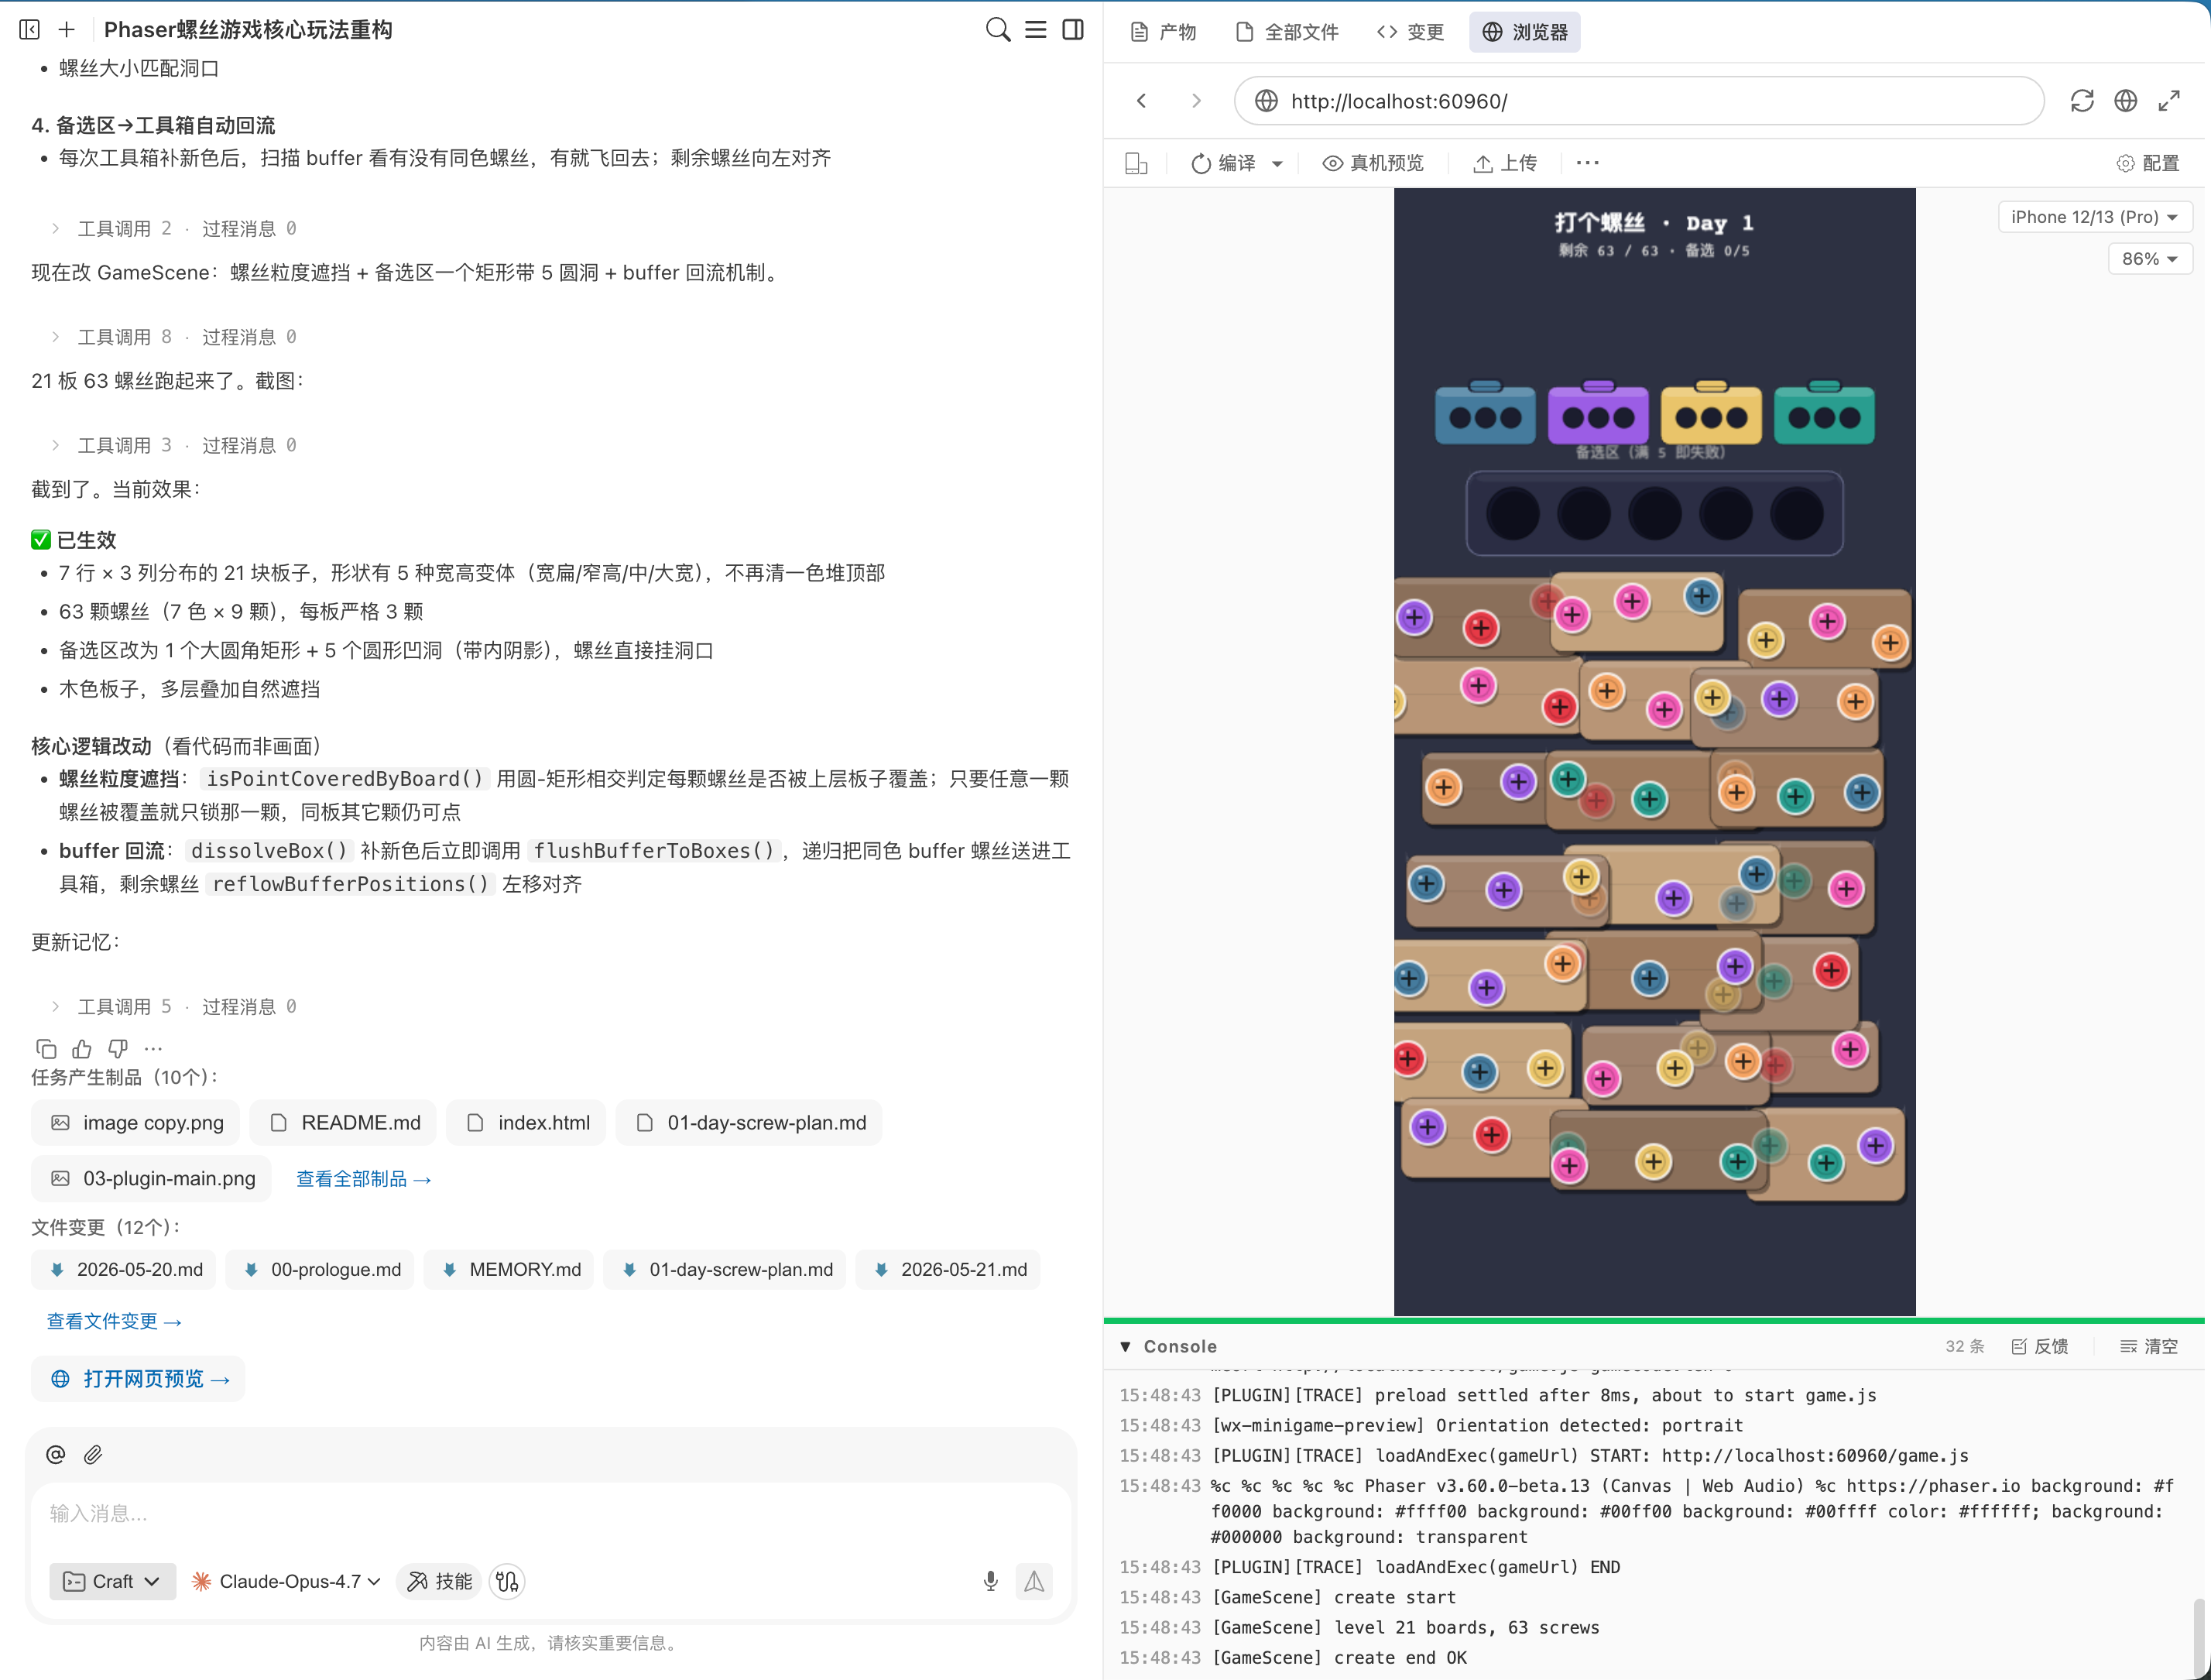The width and height of the screenshot is (2211, 1680).
Task: Click 清空 to clear the Console
Action: [x=2149, y=1347]
